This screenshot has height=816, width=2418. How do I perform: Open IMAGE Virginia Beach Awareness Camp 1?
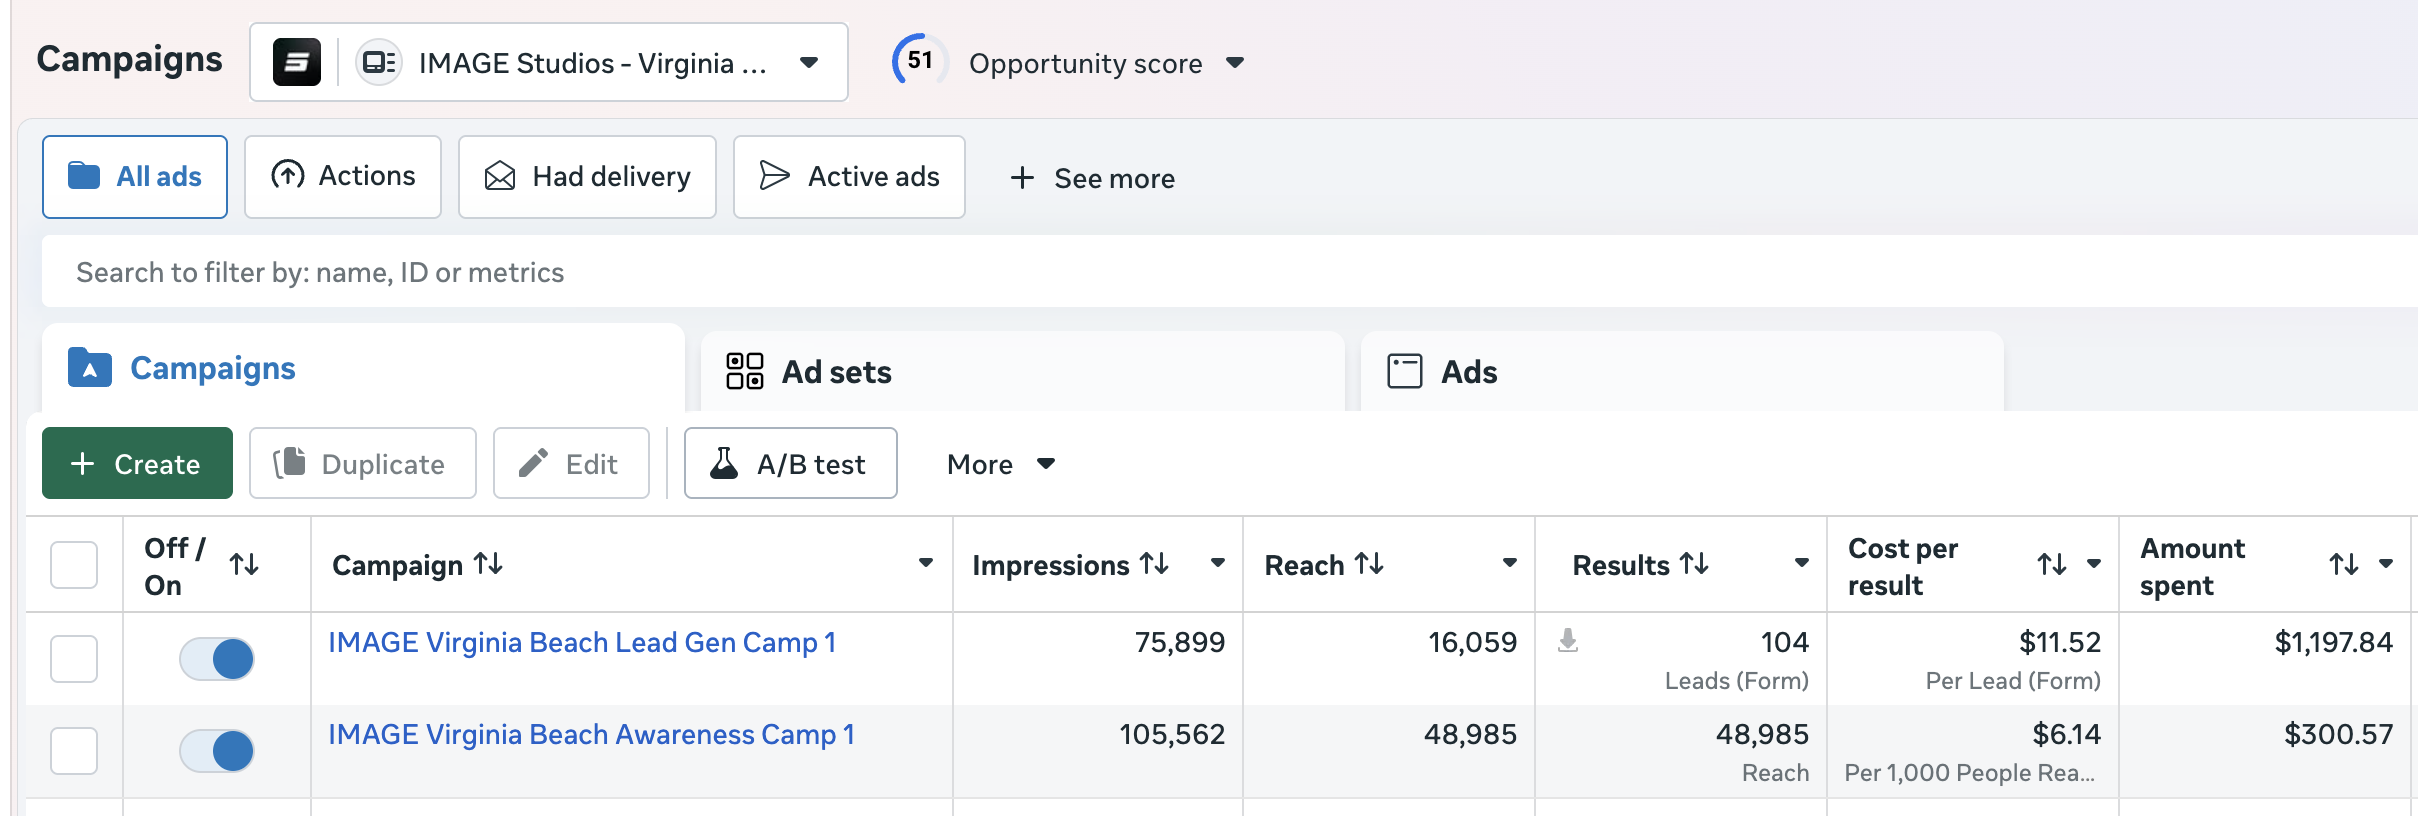[x=592, y=734]
